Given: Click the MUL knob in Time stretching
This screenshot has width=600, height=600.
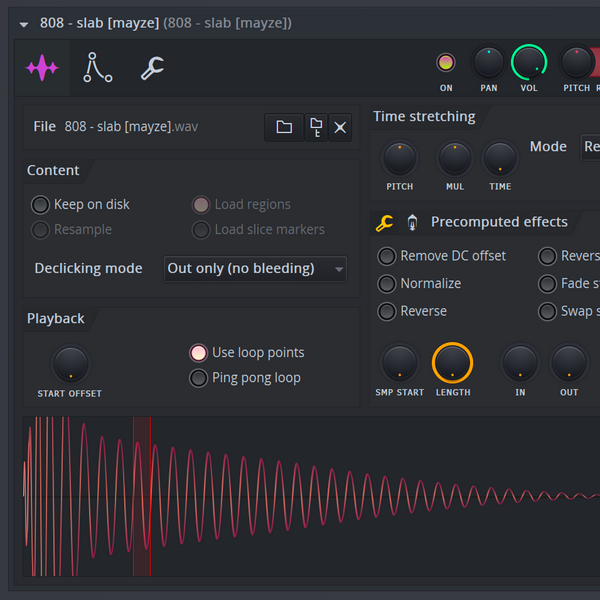Looking at the screenshot, I should click(455, 158).
